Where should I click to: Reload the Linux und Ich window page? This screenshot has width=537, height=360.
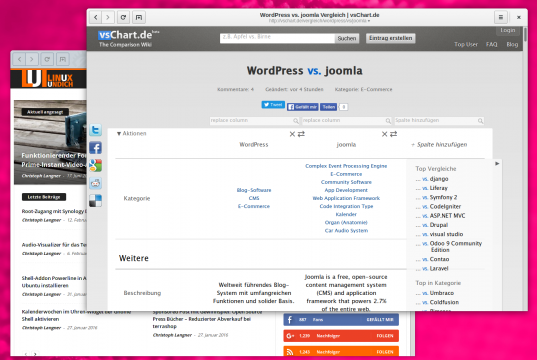click(47, 59)
